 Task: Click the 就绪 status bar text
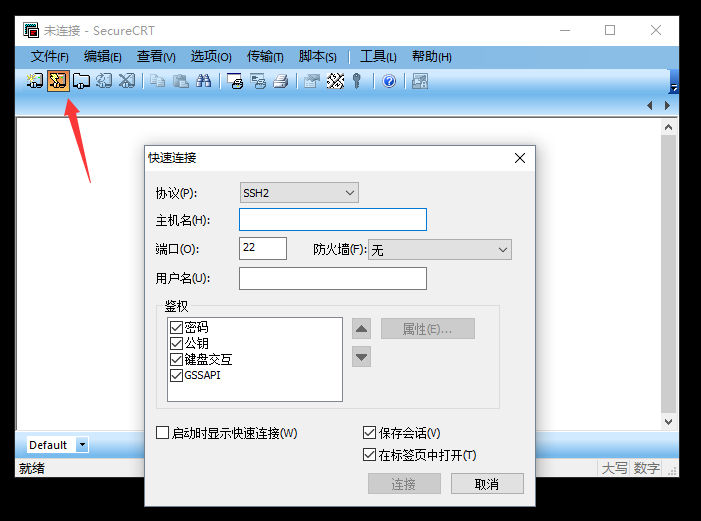[x=32, y=468]
